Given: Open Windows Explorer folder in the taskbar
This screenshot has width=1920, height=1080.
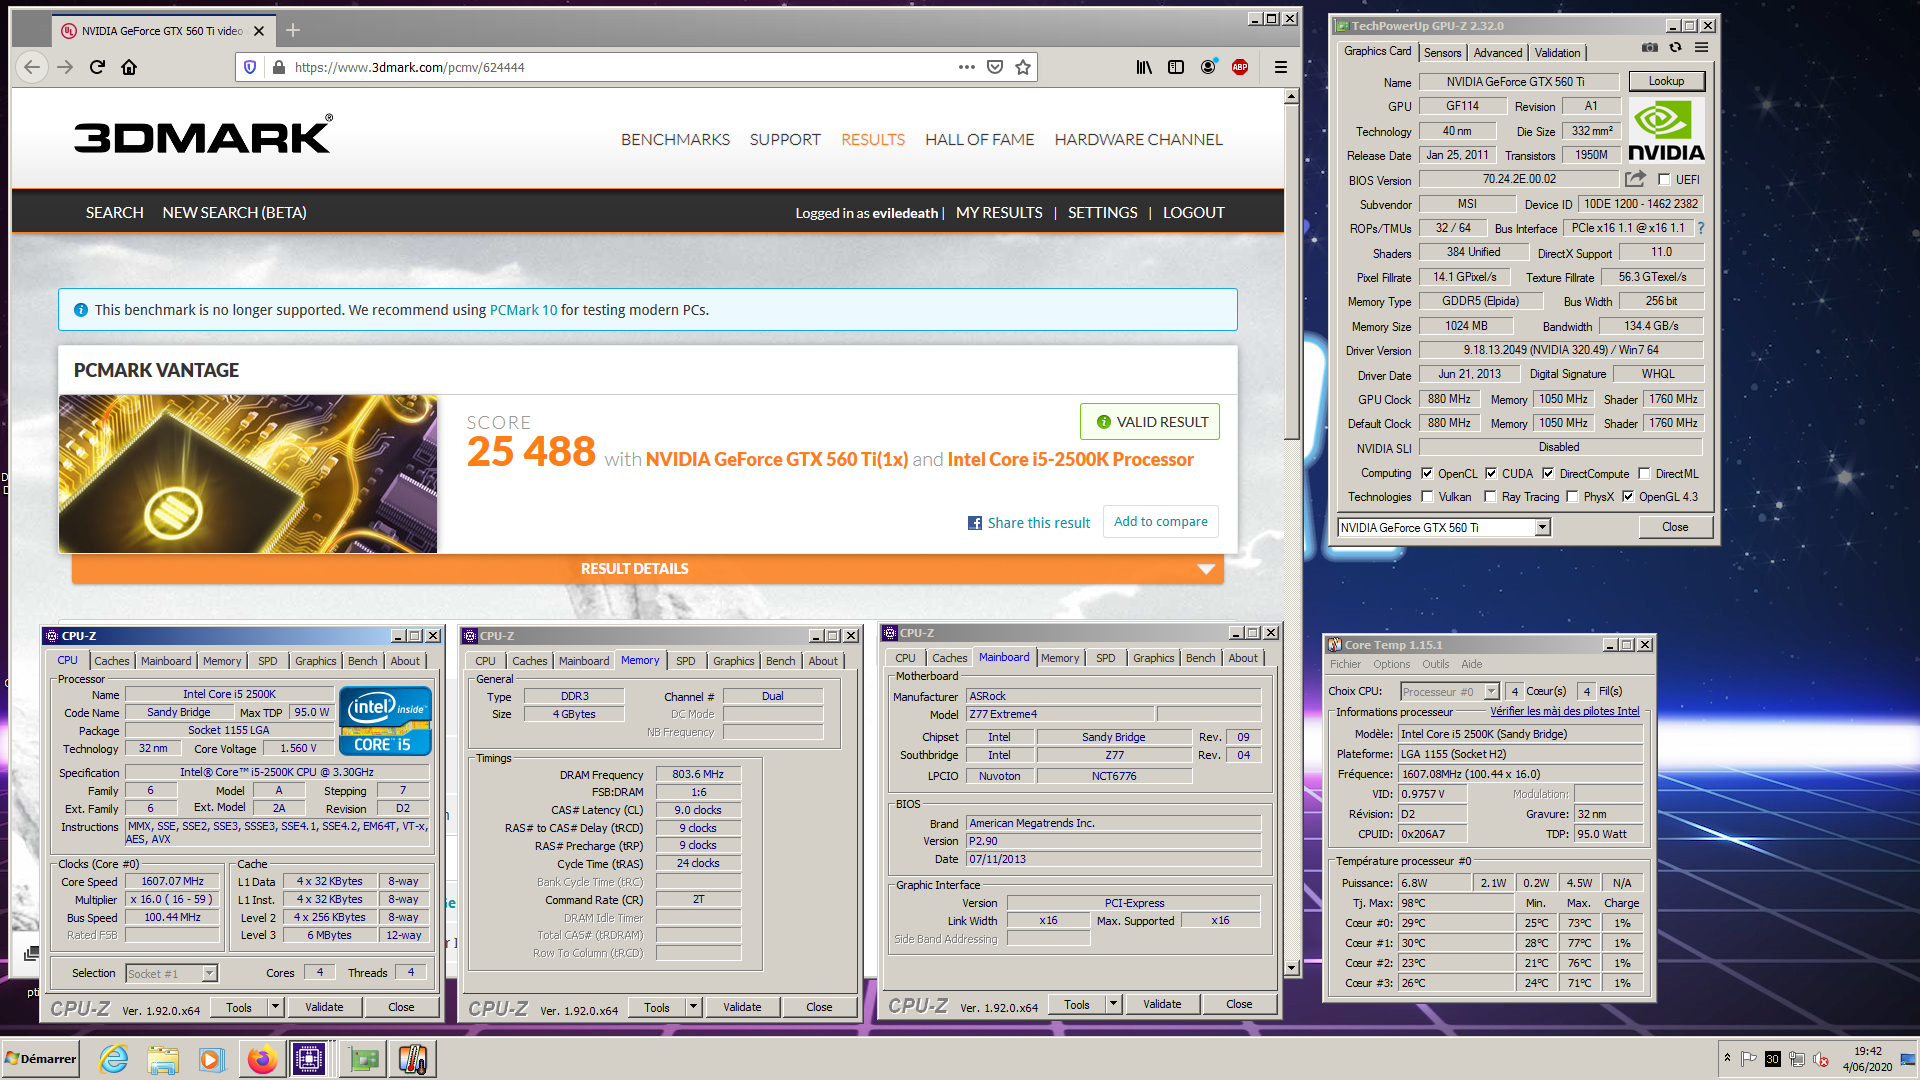Looking at the screenshot, I should [163, 1059].
